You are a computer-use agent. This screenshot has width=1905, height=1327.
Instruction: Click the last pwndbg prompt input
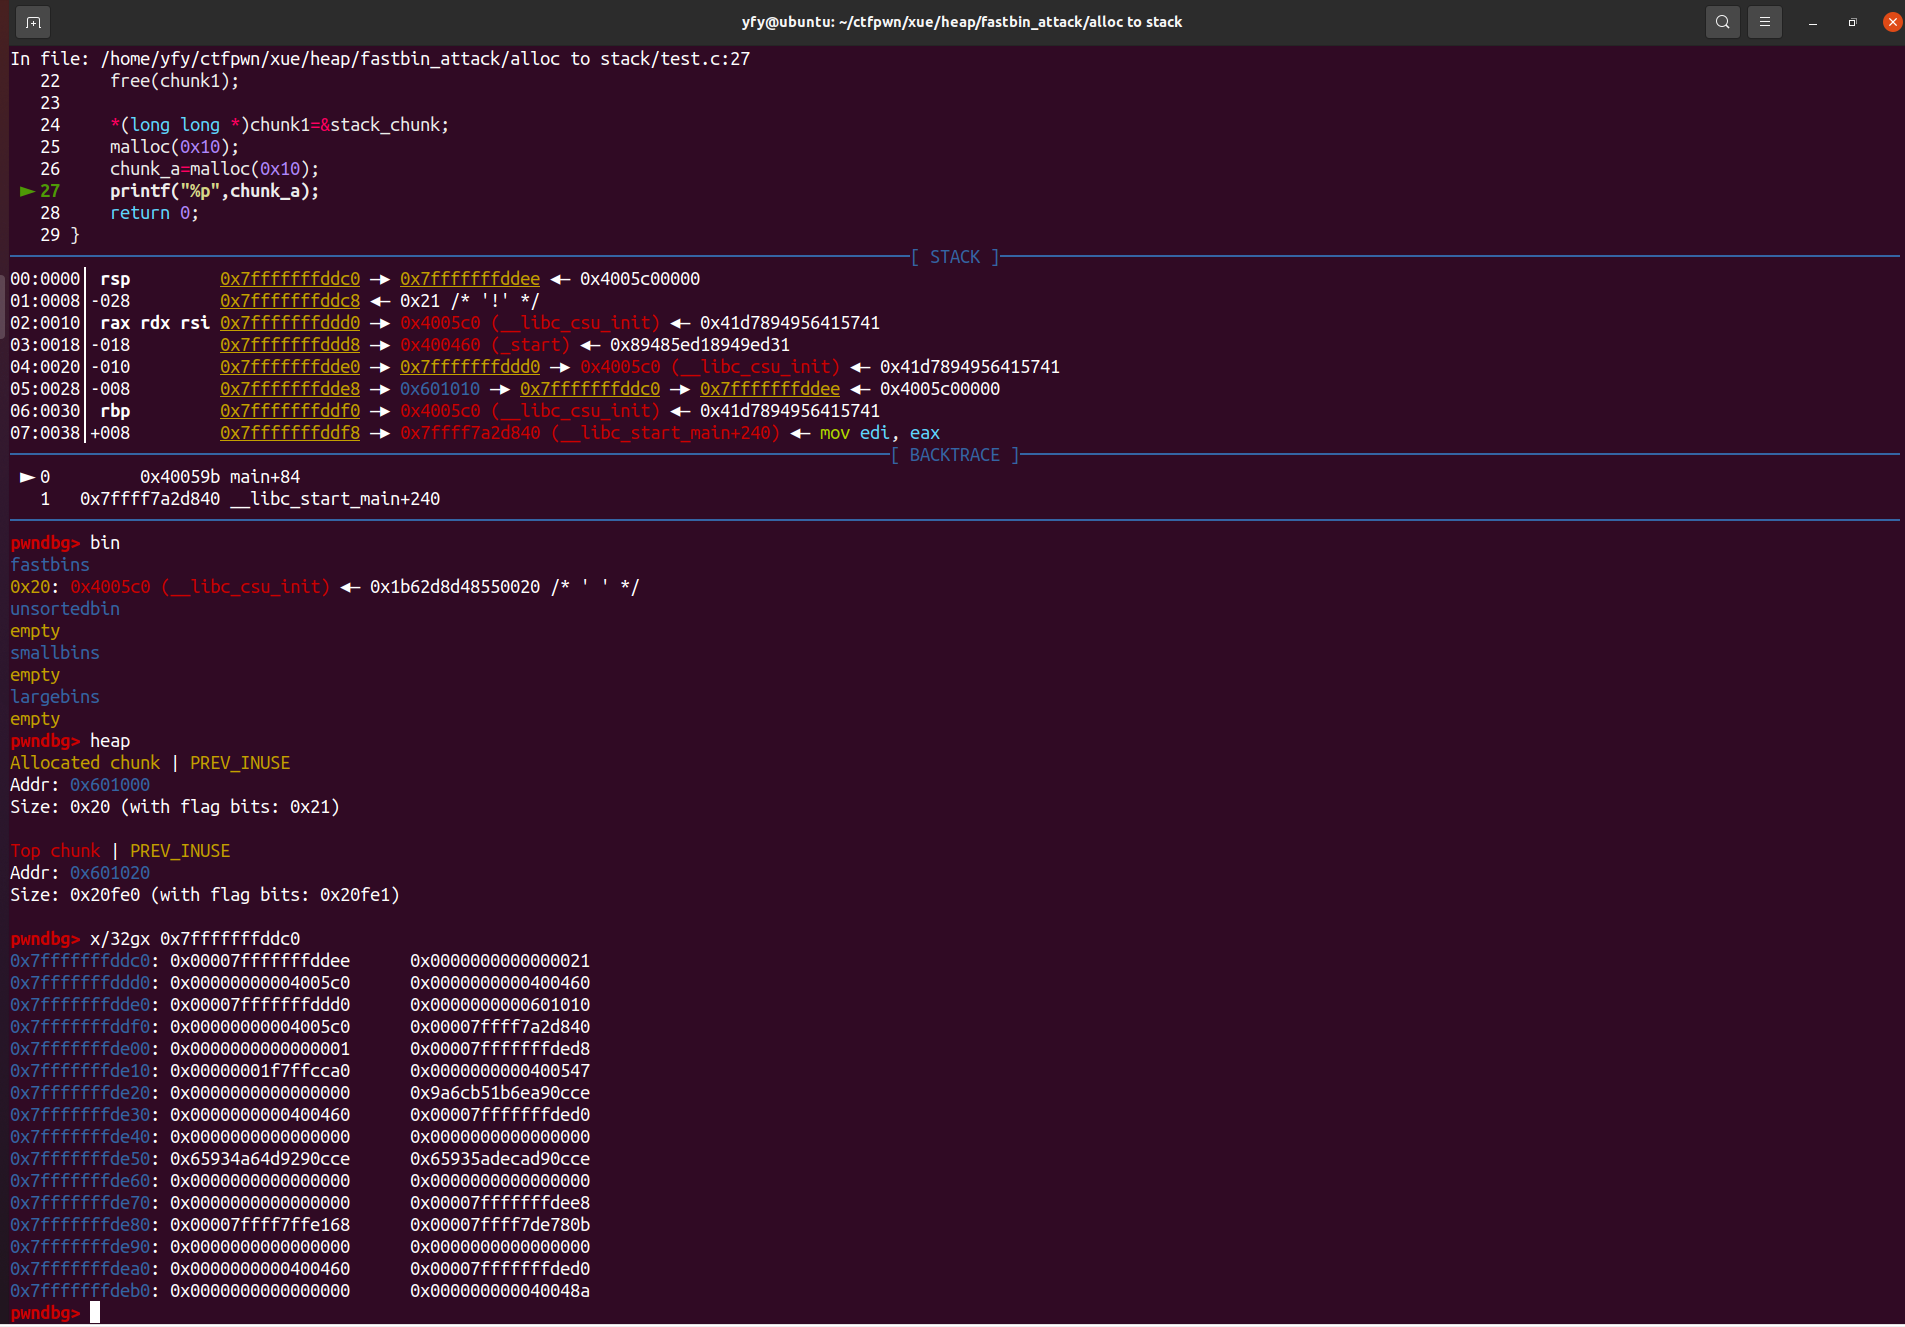pos(95,1313)
